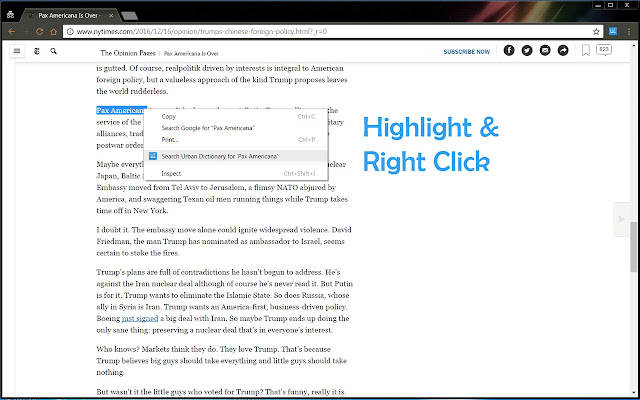Choose Print... in the context menu
The width and height of the screenshot is (640, 400).
236,140
